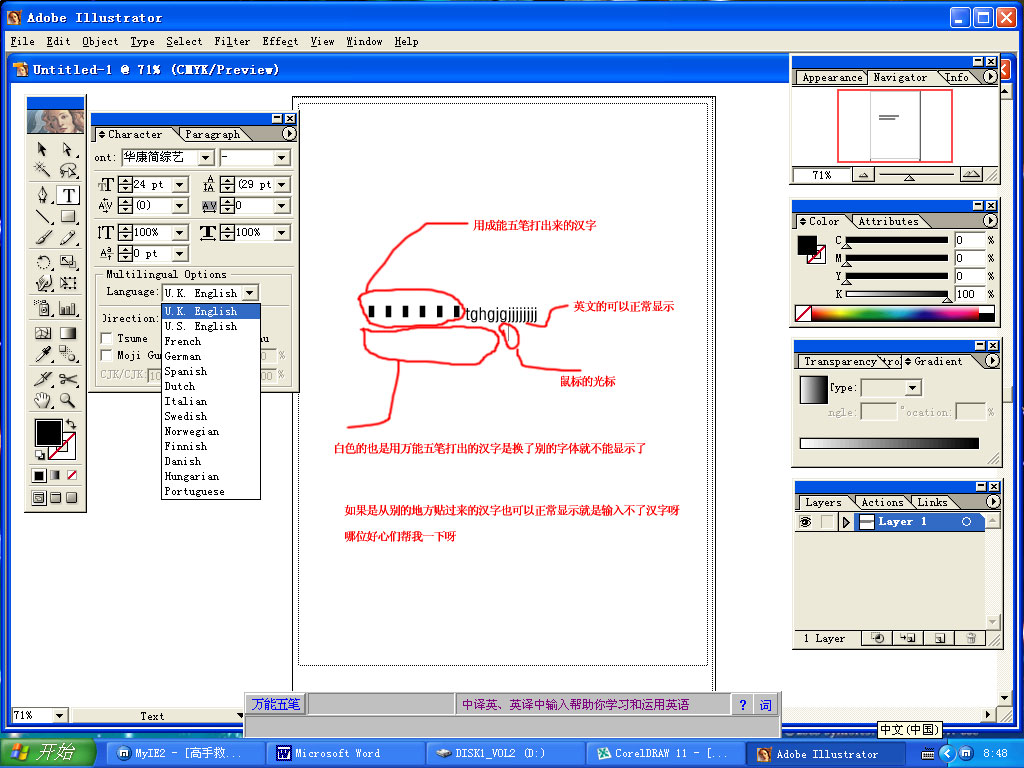Open the zoom level 71% dropdown at bottom
The image size is (1024, 768).
(59, 716)
